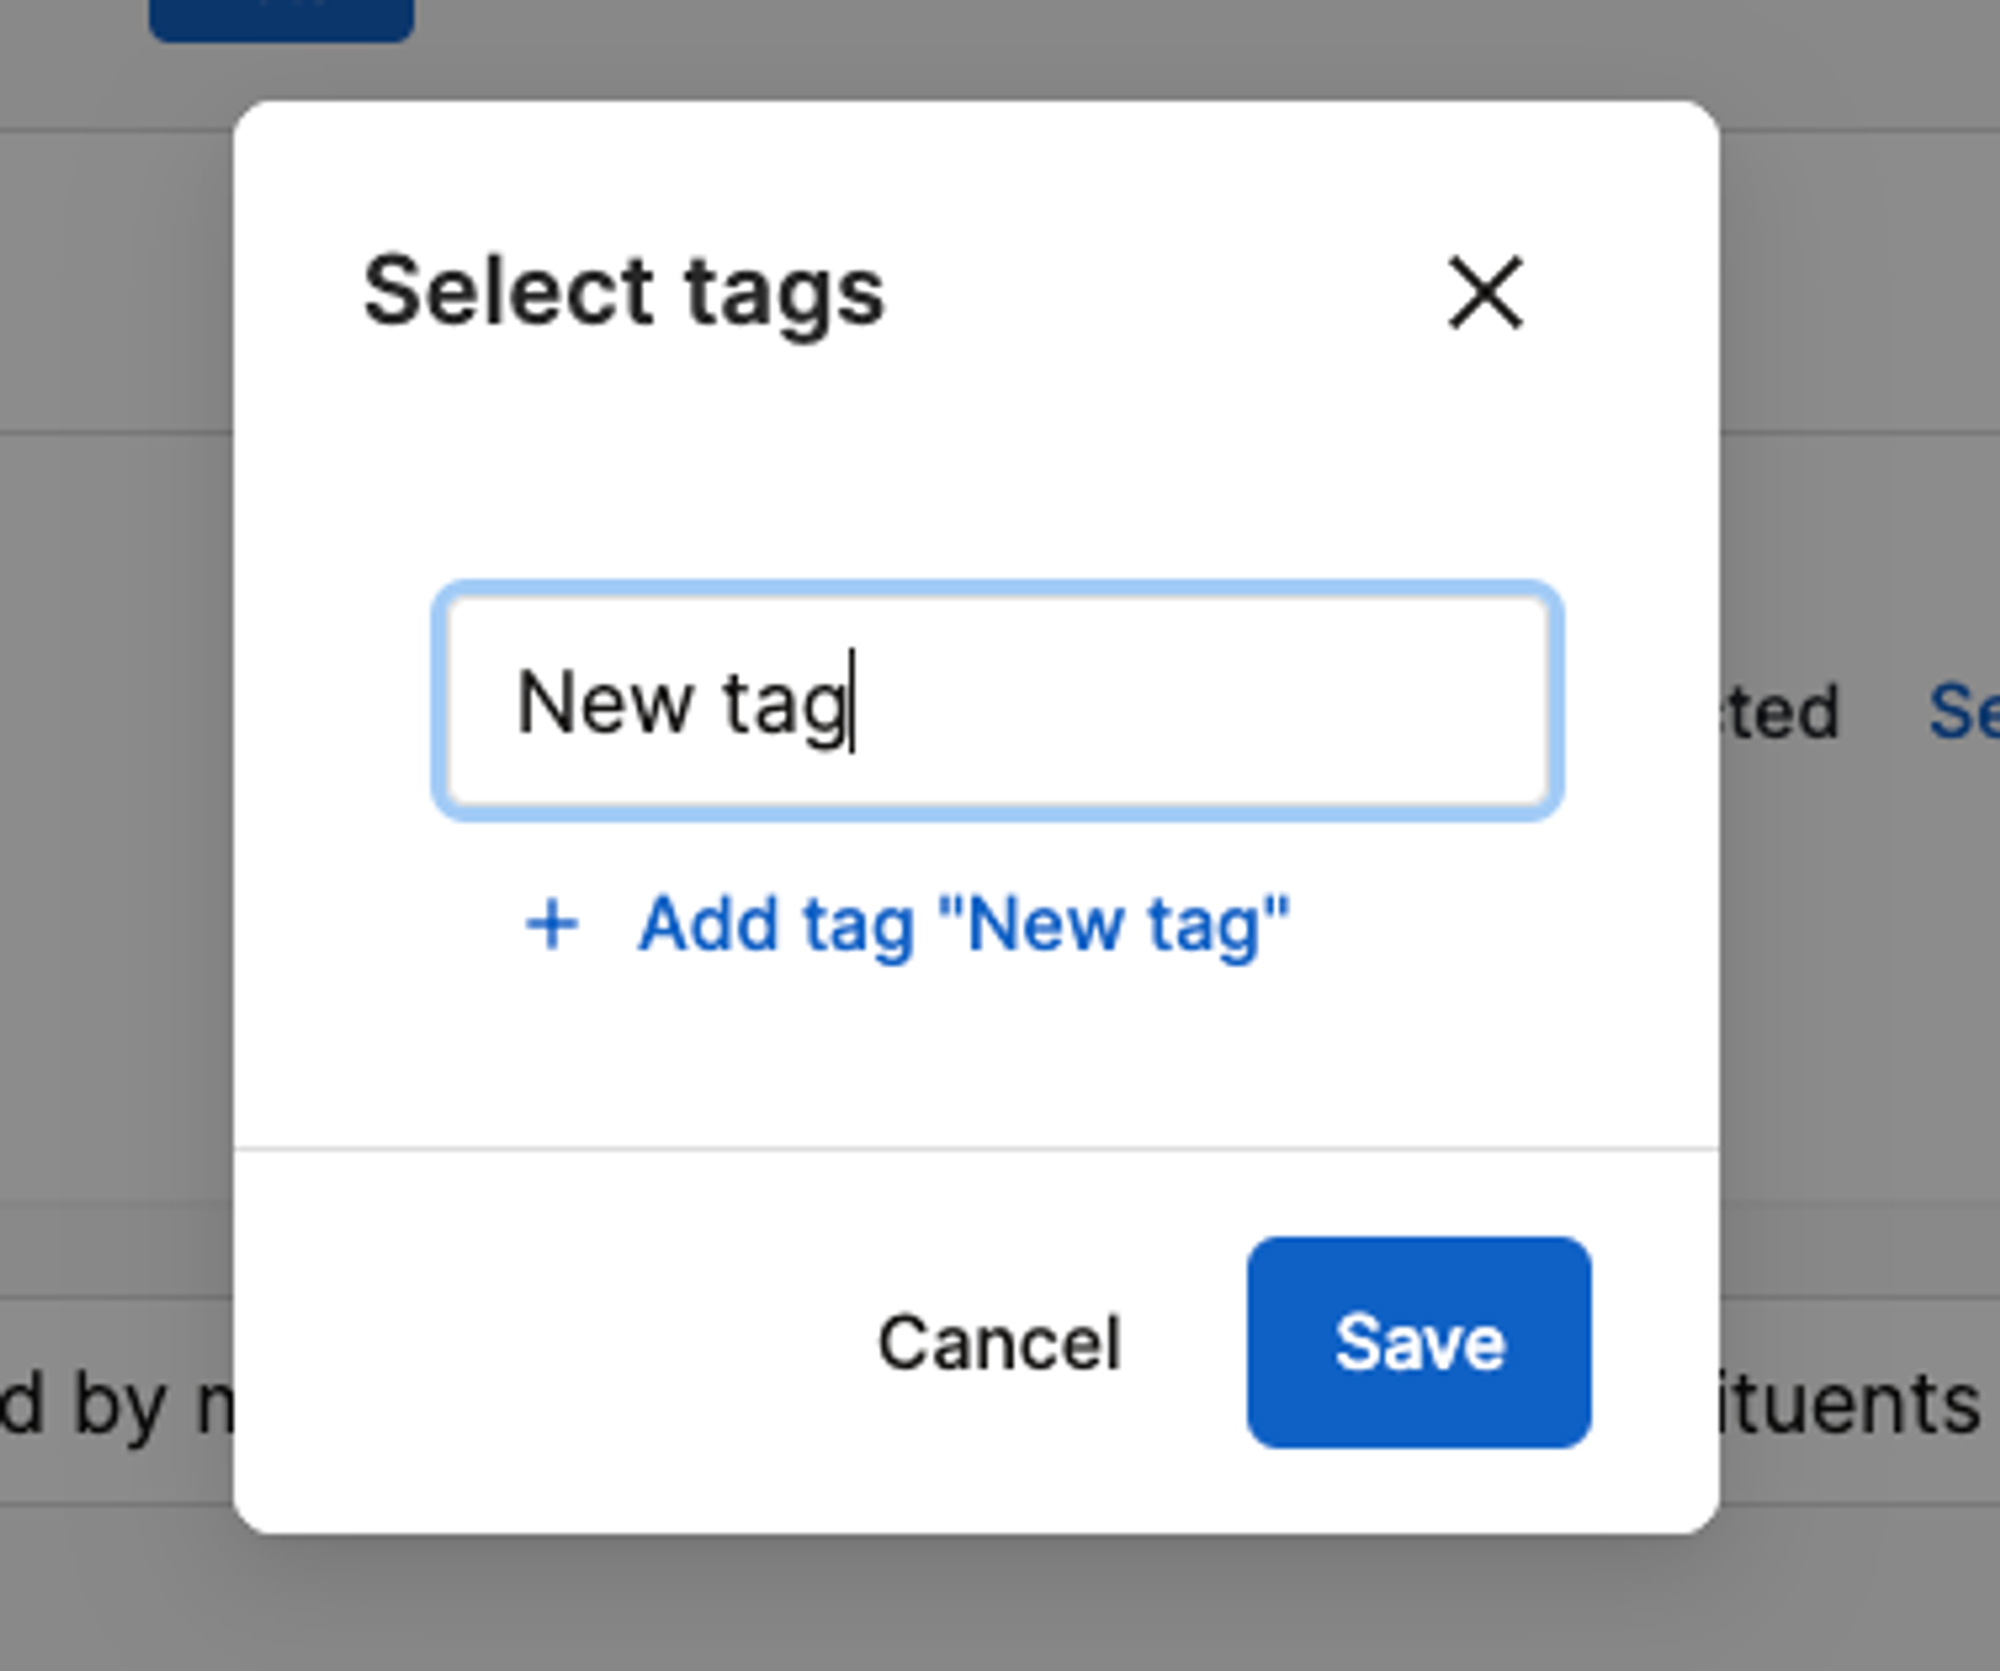Focus the tag name input field
Image resolution: width=2000 pixels, height=1671 pixels.
pyautogui.click(x=998, y=701)
